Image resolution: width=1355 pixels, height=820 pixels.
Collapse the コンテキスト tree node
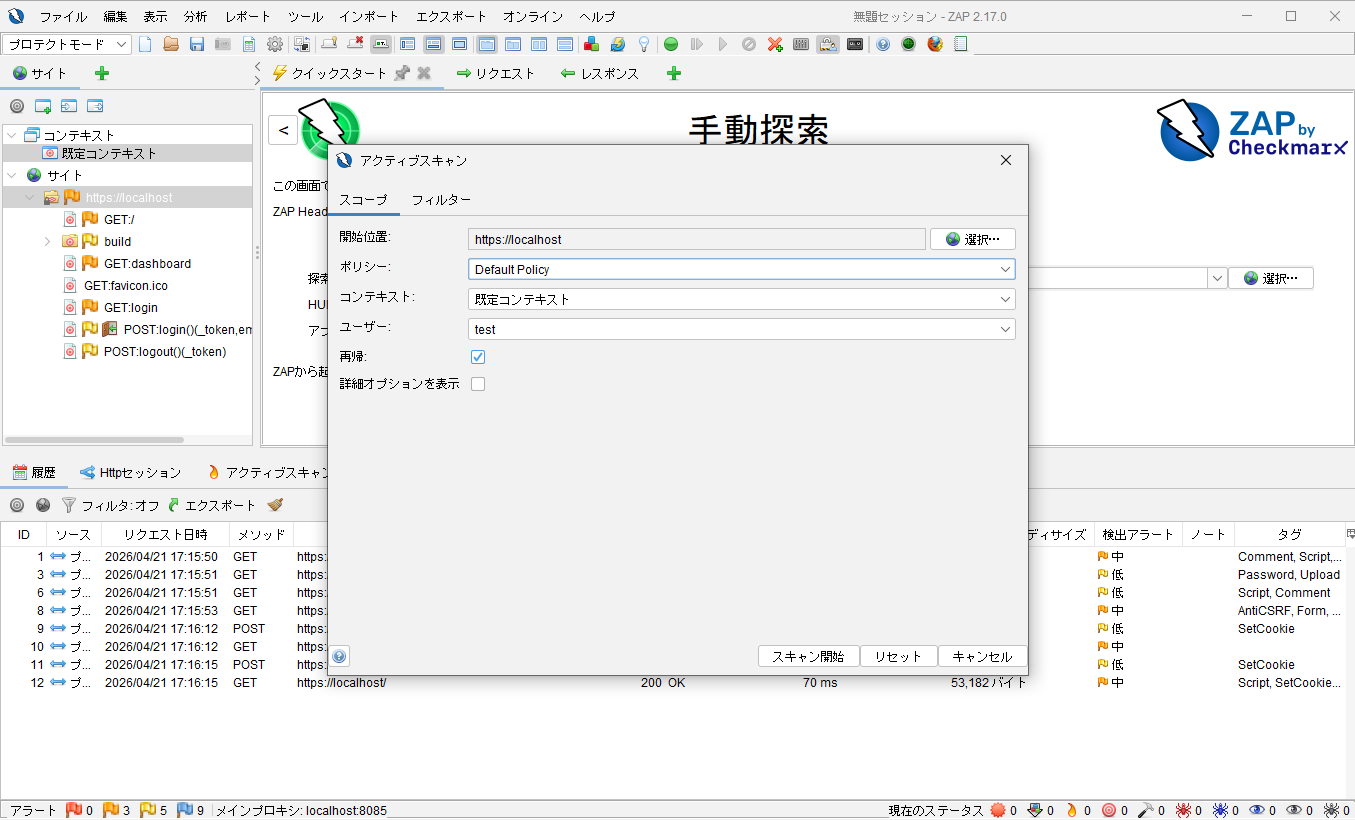[x=11, y=135]
